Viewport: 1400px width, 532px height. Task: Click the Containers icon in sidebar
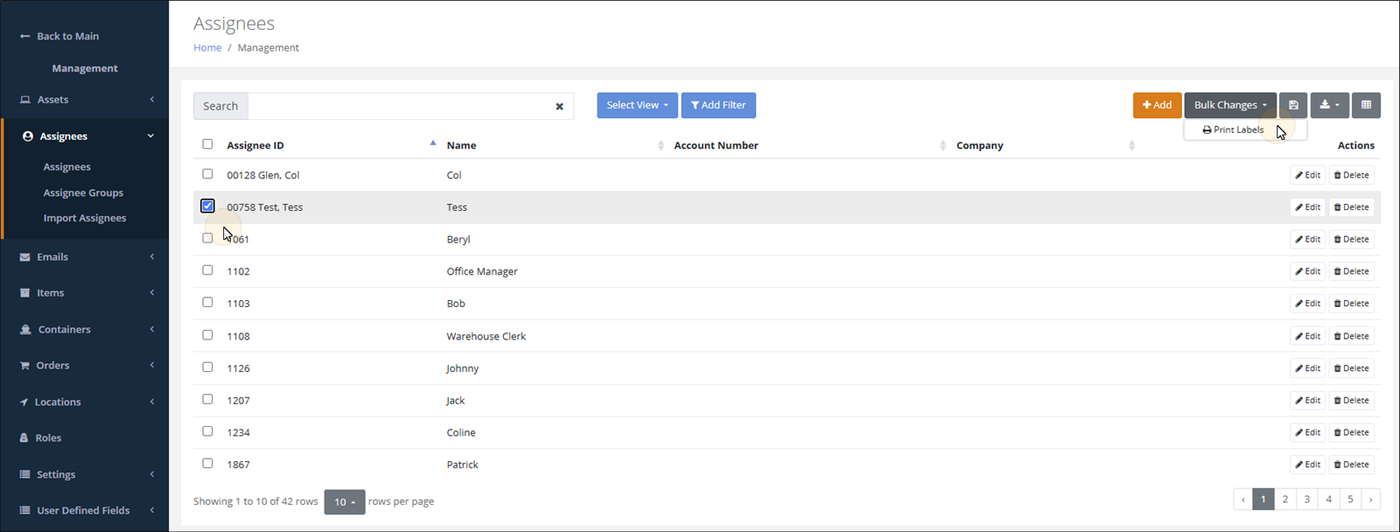(x=25, y=329)
